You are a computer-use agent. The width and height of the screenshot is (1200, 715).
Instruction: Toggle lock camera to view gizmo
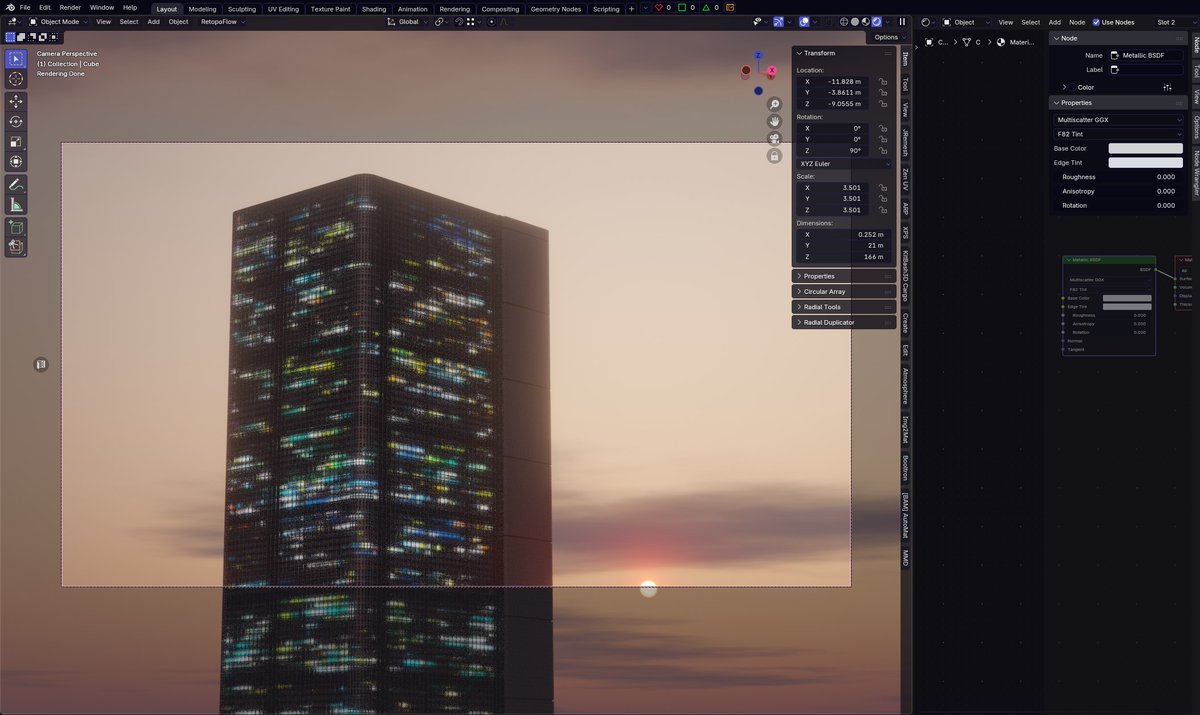(x=774, y=155)
